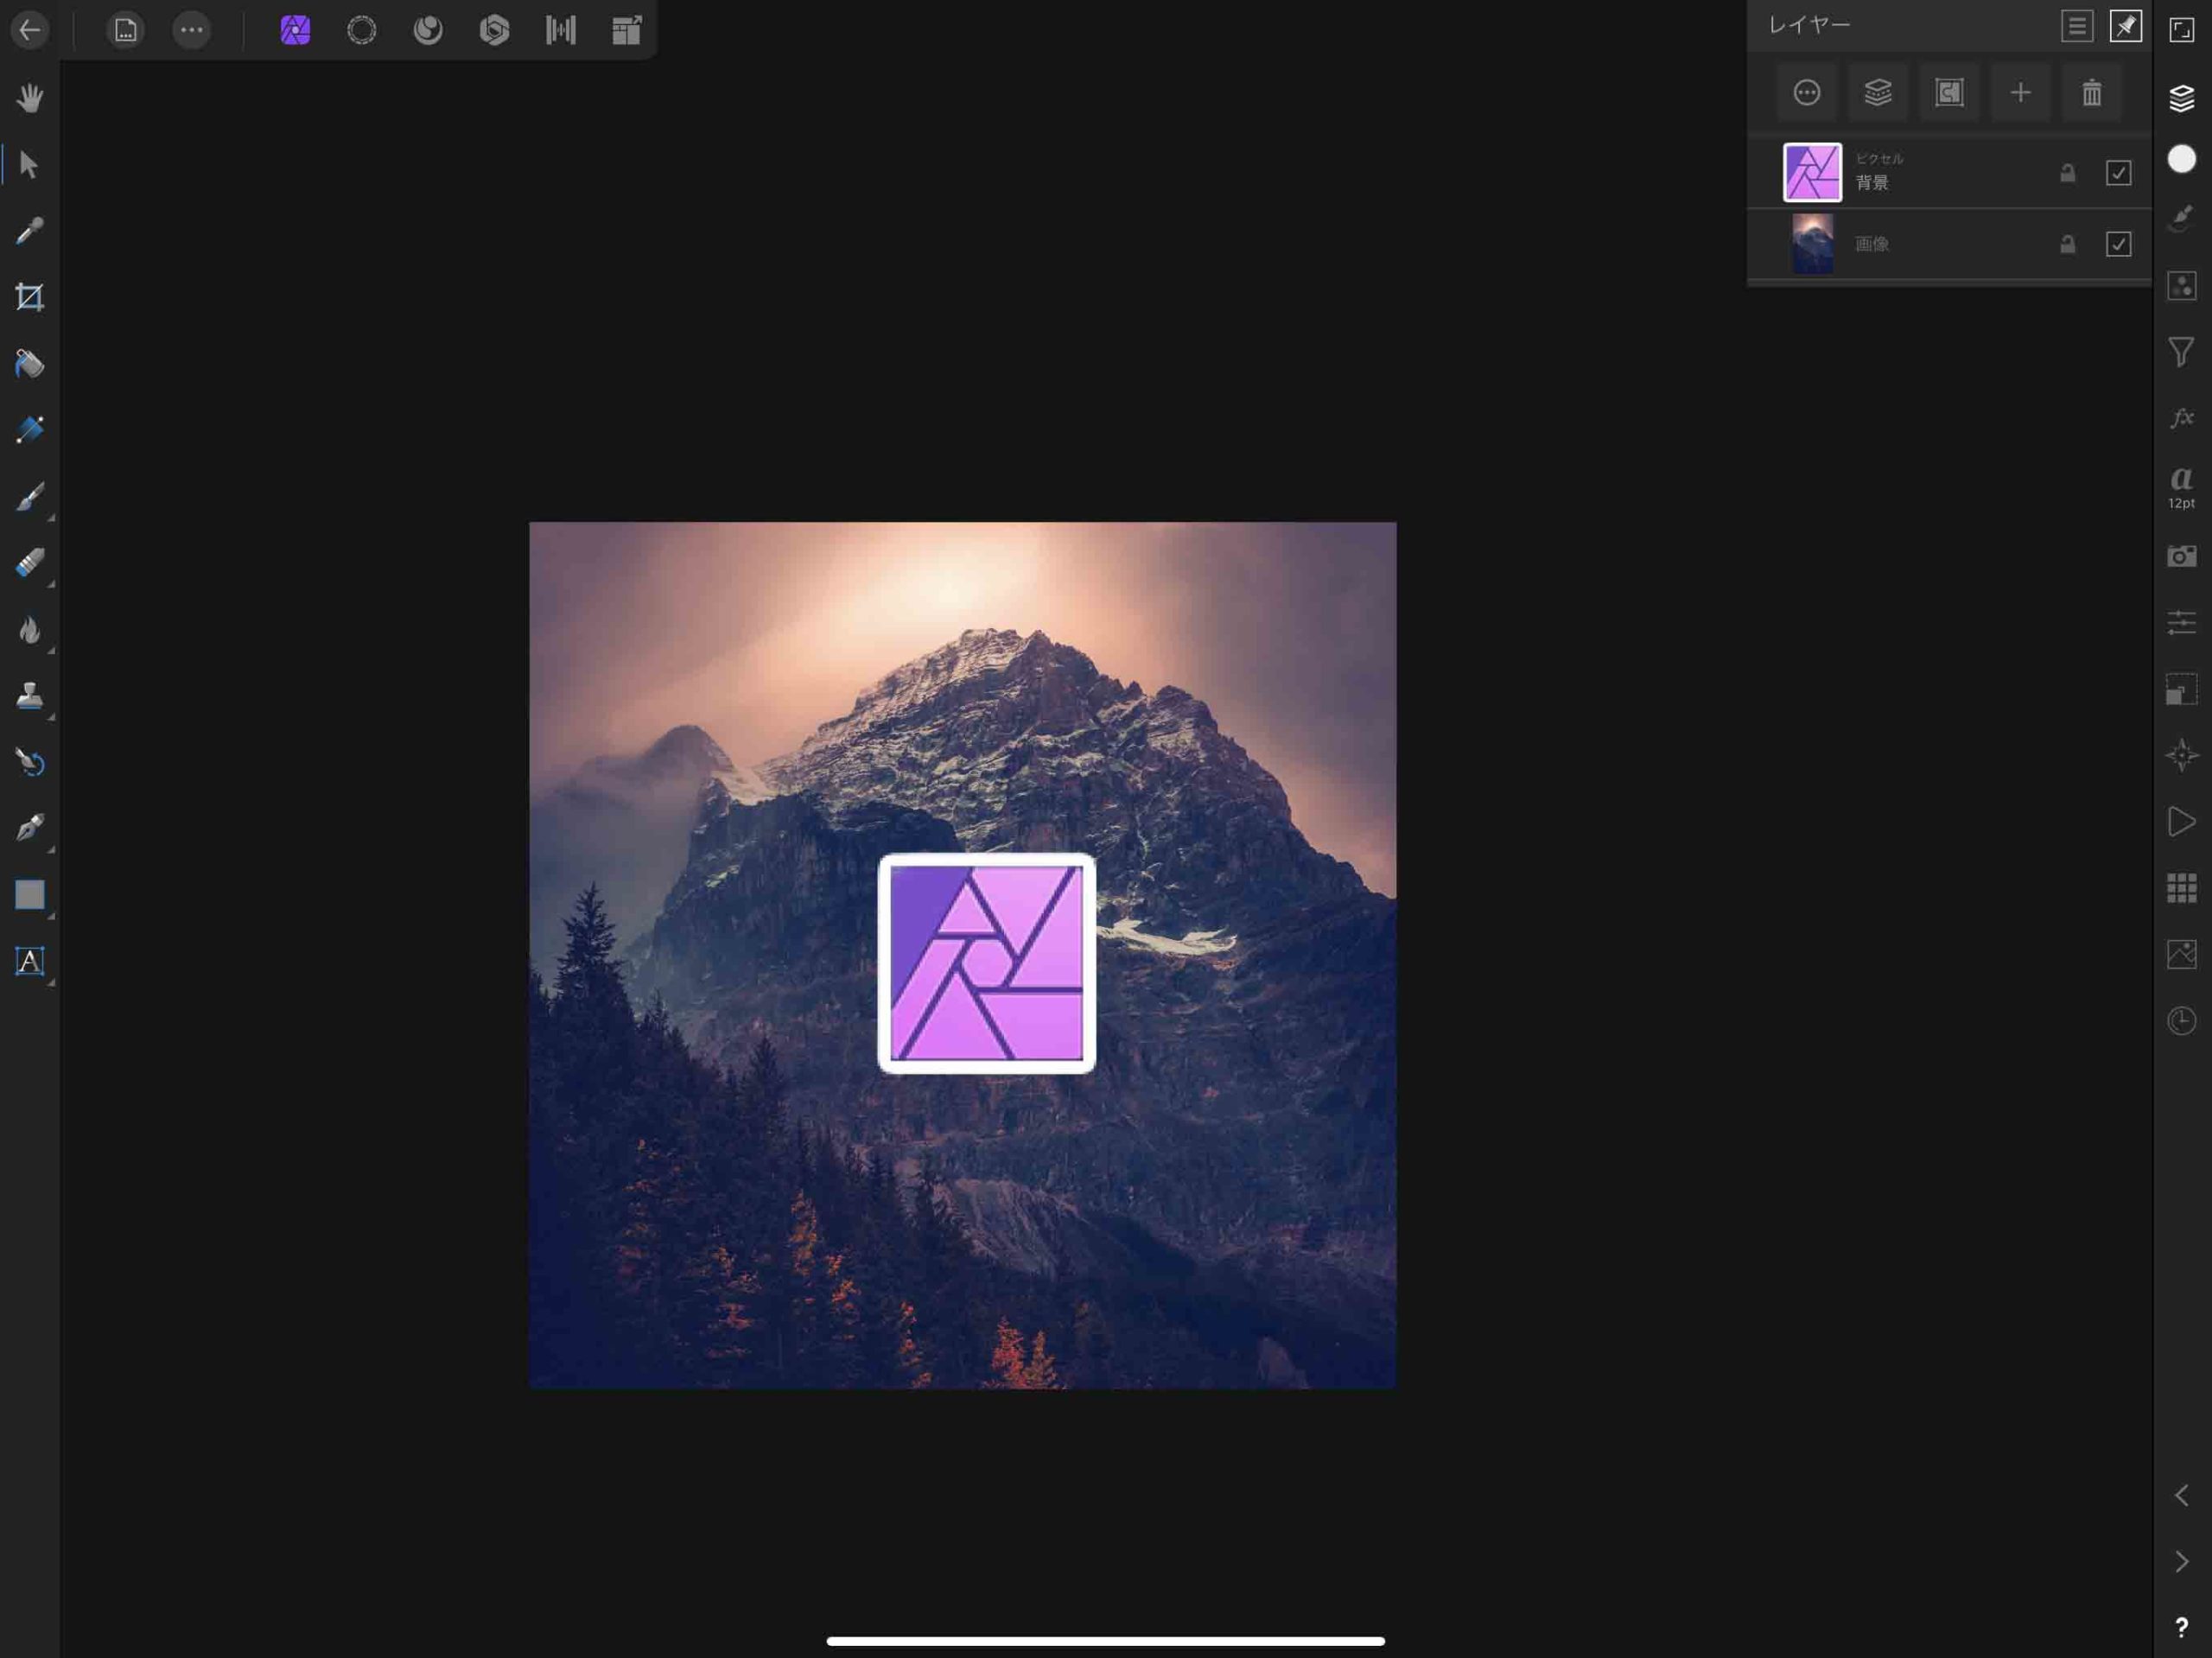Viewport: 2212px width, 1658px height.
Task: Select the Move arrow tool
Action: [30, 165]
